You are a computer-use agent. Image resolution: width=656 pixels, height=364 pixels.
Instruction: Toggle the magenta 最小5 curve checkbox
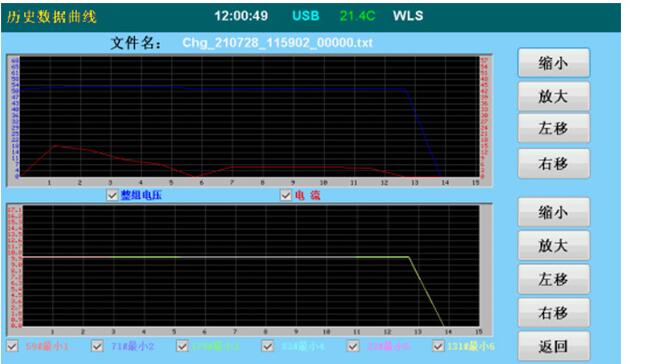click(353, 346)
